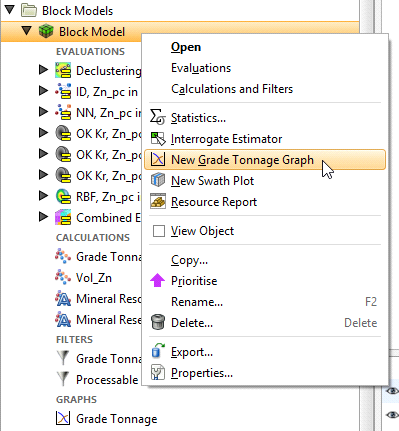399x431 pixels.
Task: Click the Grade Tonnage graph icon in tree
Action: pyautogui.click(x=63, y=418)
